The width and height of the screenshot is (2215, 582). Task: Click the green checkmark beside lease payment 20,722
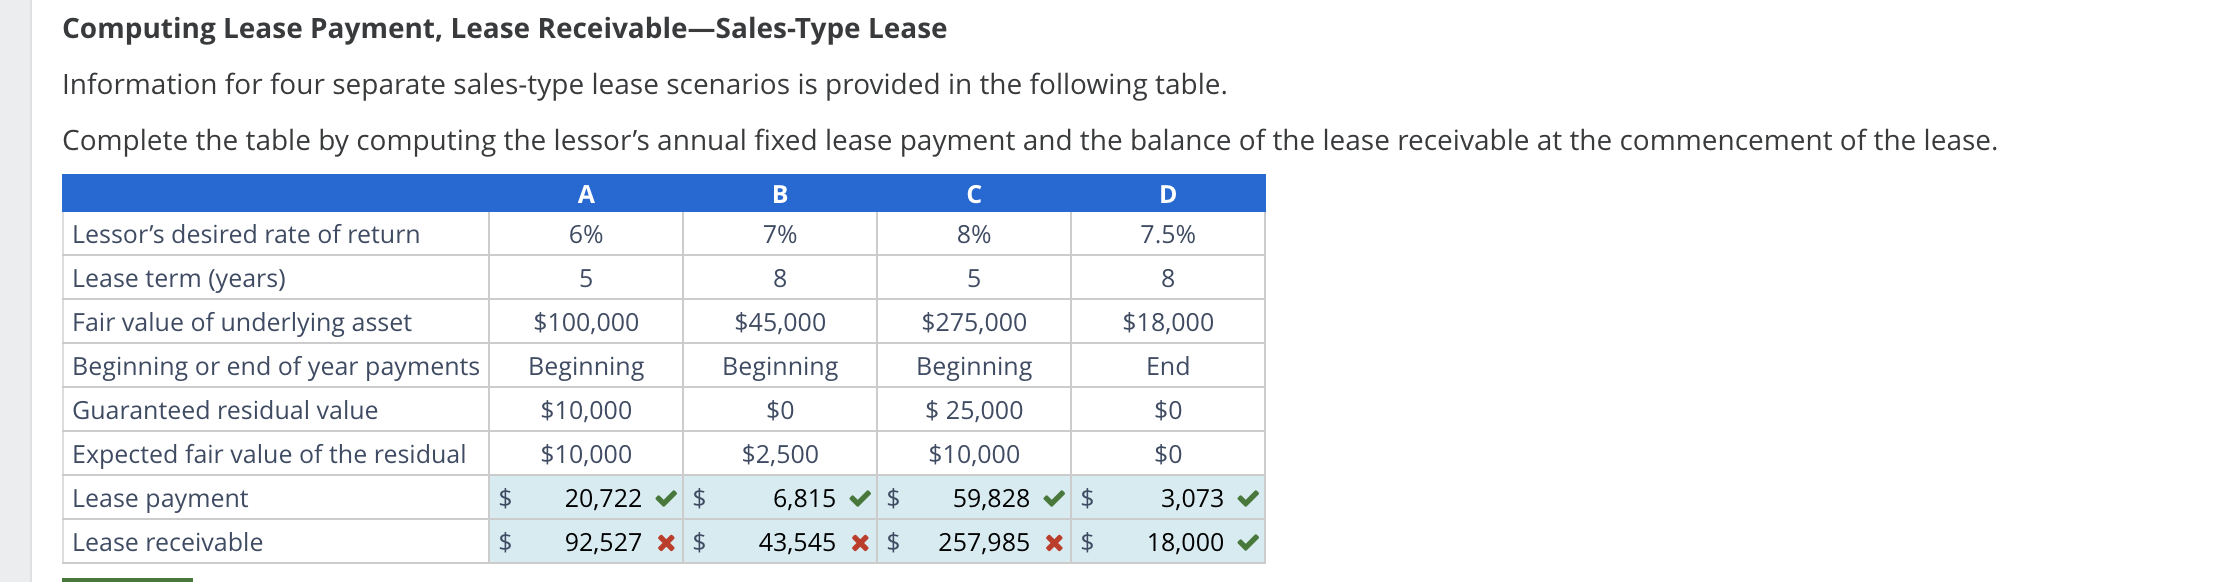click(x=664, y=497)
